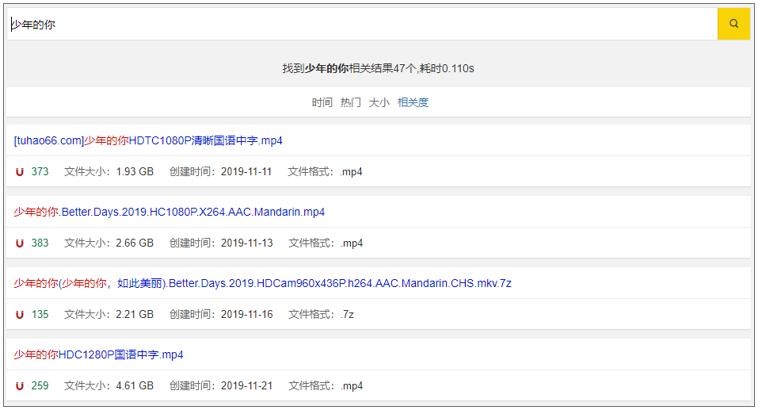Click the creation date 2019-11-16
759x412 pixels.
pos(247,315)
